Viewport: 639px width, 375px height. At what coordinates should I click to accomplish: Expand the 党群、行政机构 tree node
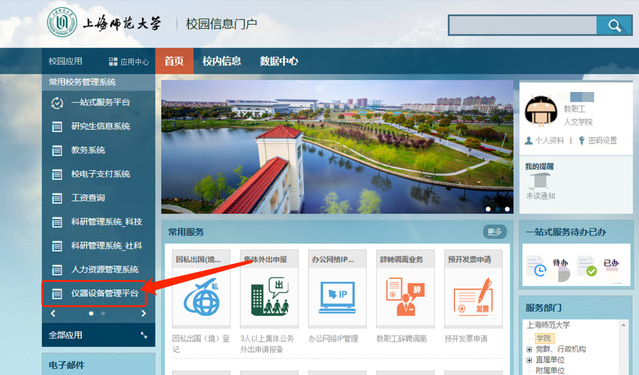(529, 349)
